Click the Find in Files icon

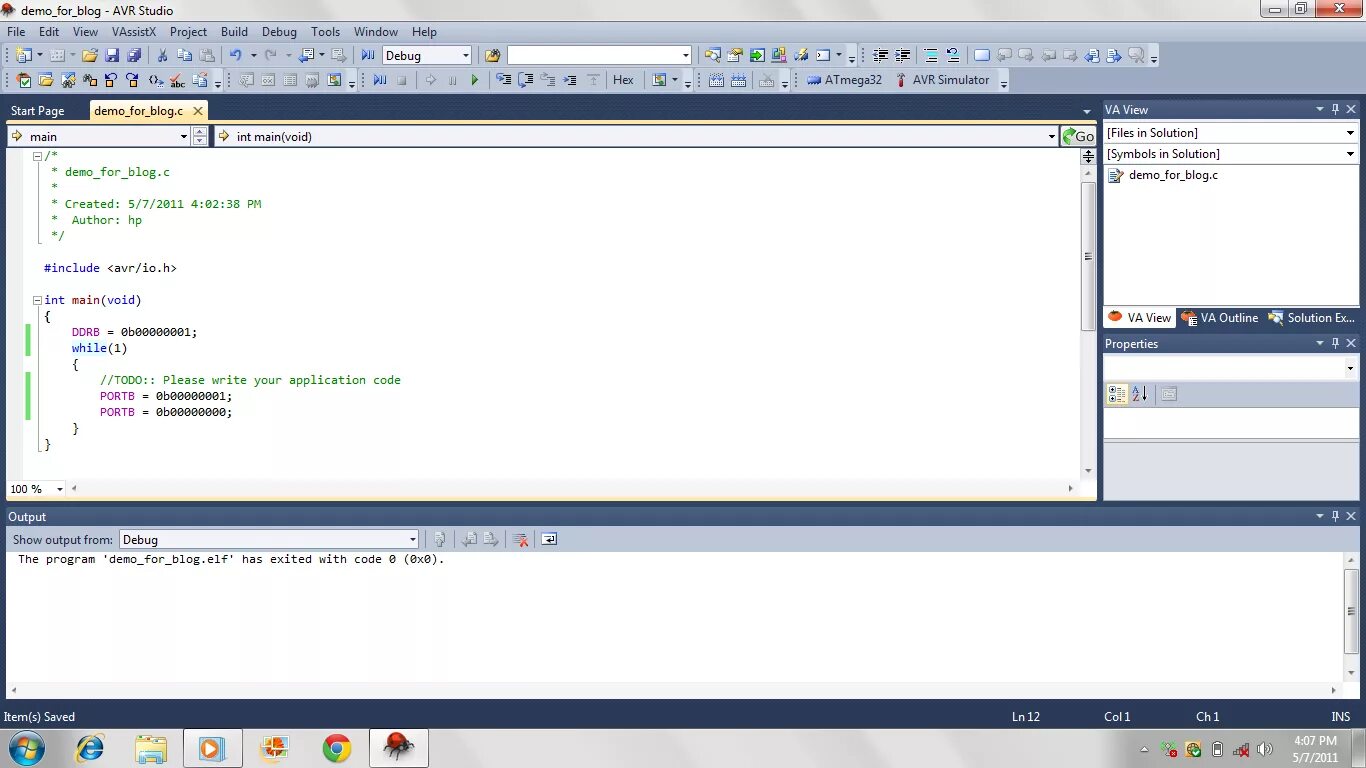pos(492,55)
